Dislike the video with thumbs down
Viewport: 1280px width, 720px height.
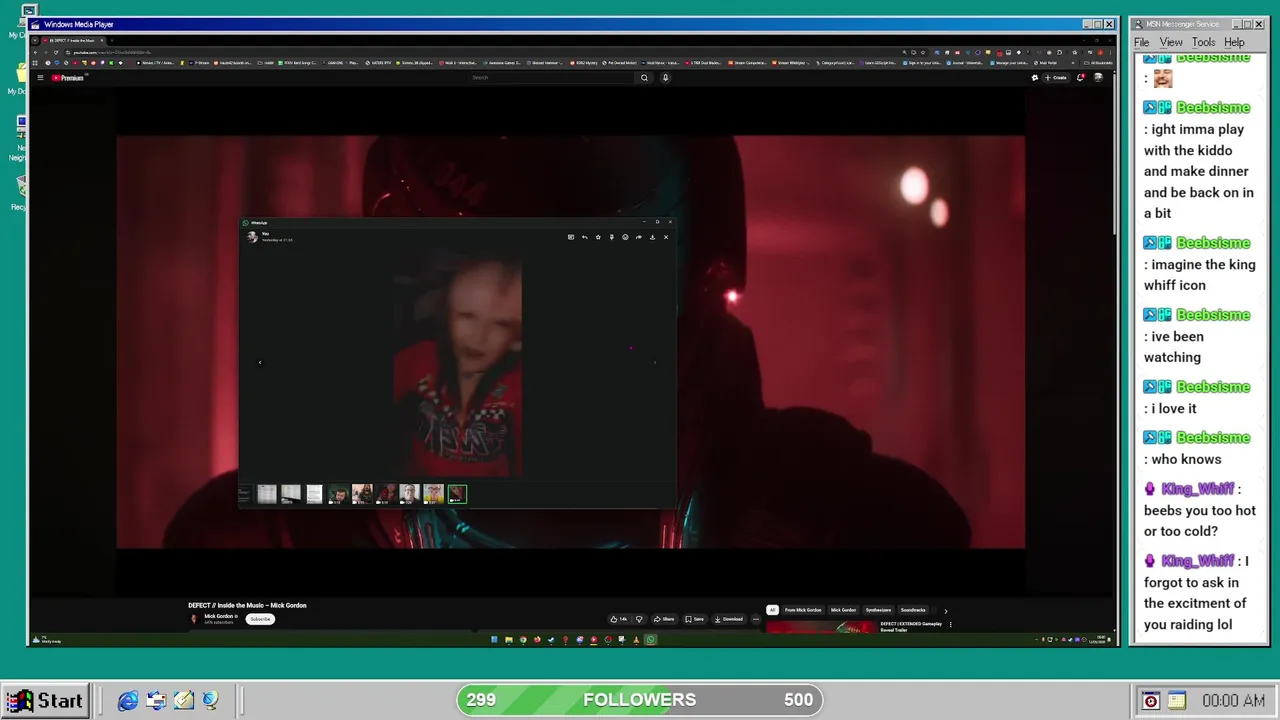pos(640,619)
